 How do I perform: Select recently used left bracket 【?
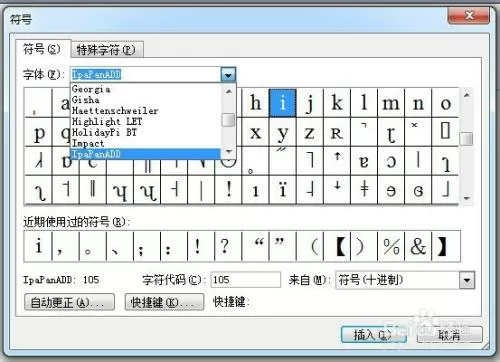(x=337, y=247)
